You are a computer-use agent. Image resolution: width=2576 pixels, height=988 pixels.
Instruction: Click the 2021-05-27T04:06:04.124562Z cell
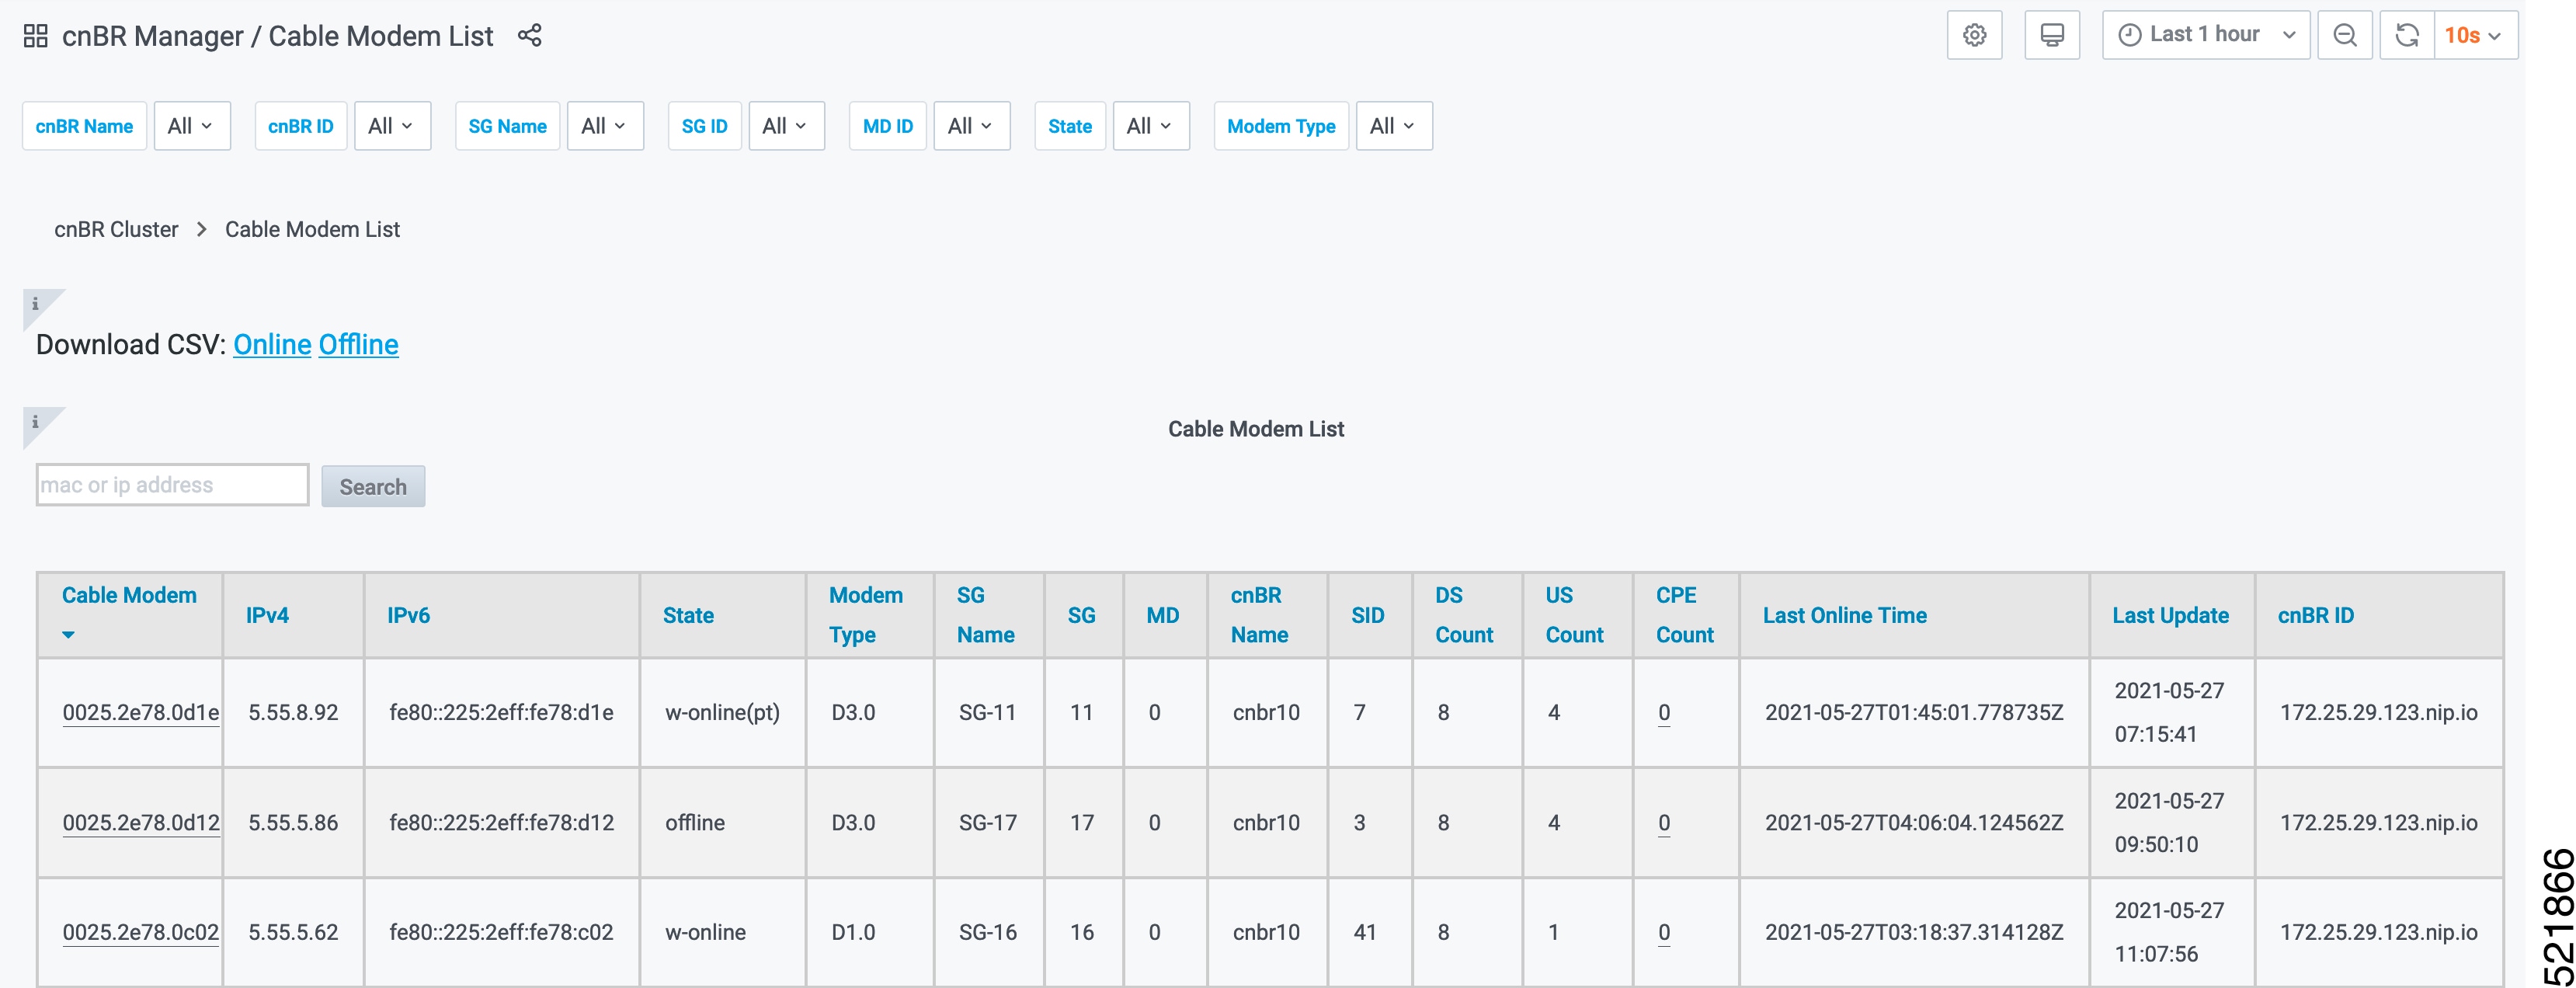[1914, 823]
